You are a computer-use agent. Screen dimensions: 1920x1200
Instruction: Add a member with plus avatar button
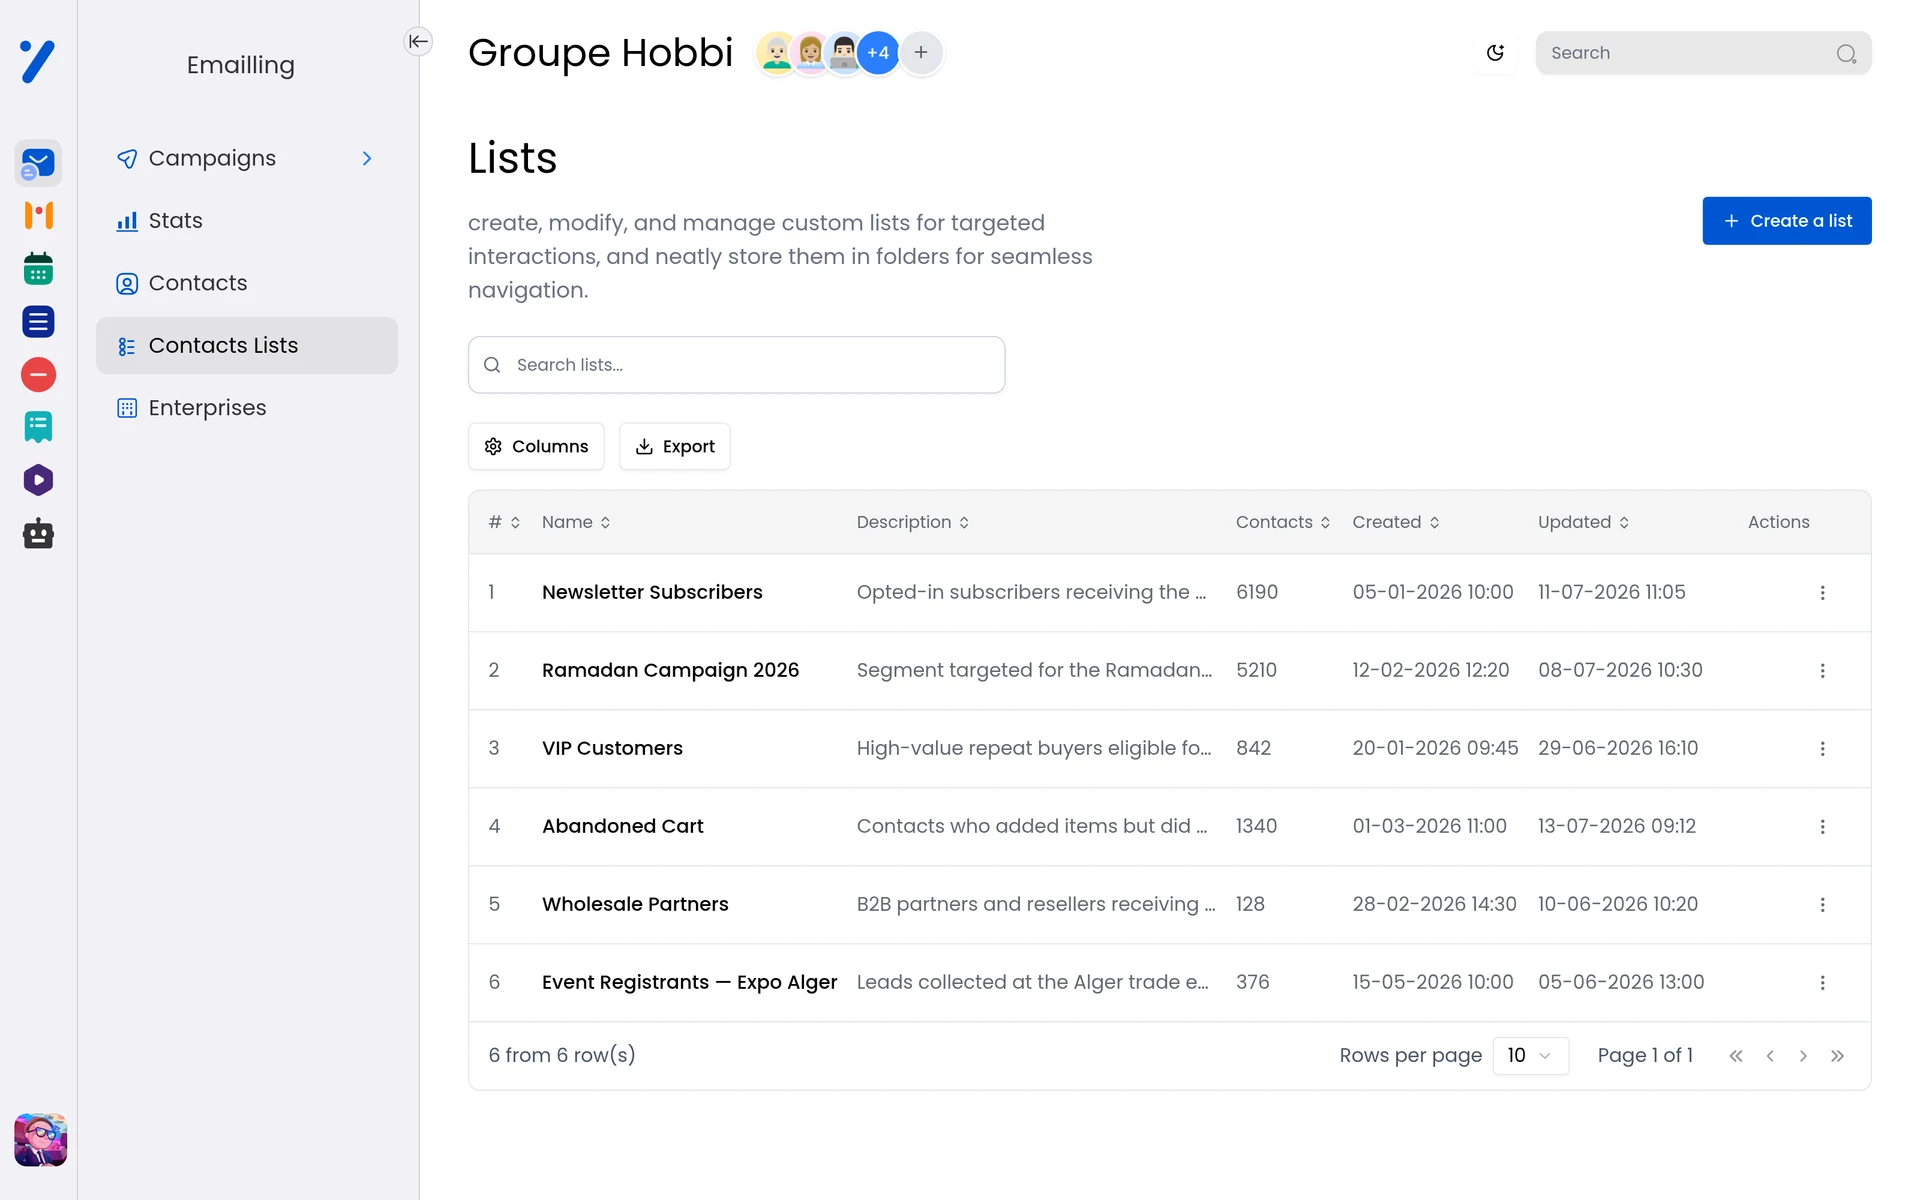tap(921, 52)
